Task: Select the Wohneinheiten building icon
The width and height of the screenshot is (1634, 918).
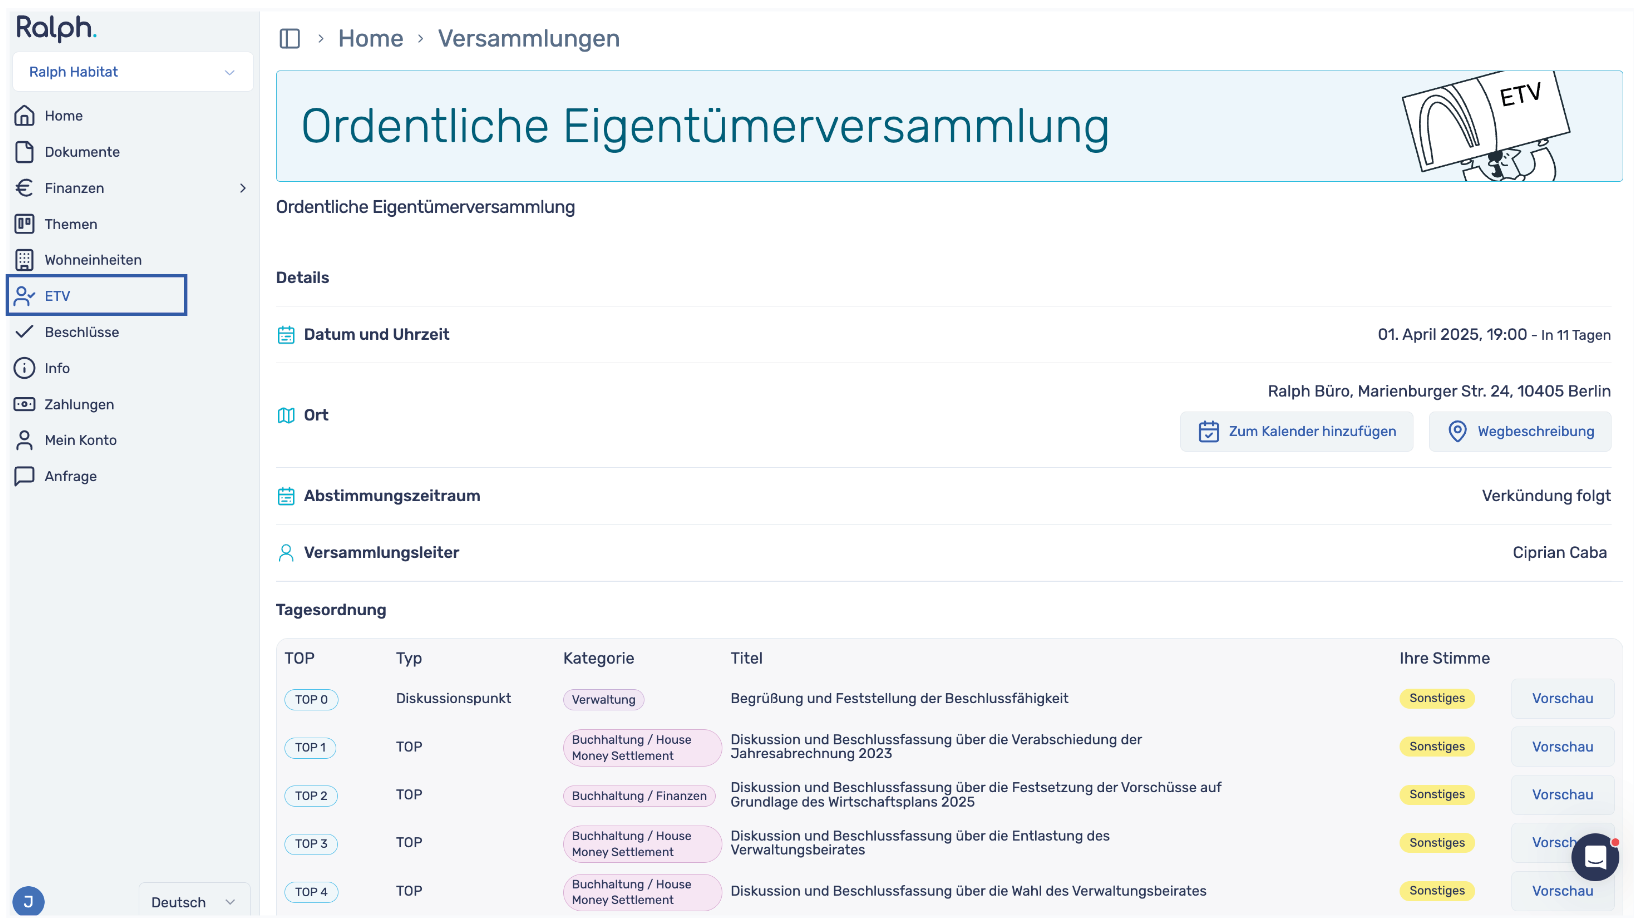Action: [25, 260]
